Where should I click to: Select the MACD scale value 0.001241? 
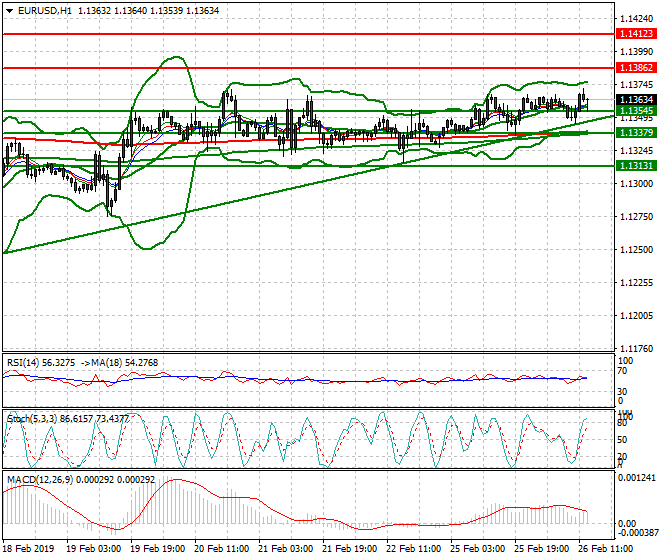(x=637, y=478)
